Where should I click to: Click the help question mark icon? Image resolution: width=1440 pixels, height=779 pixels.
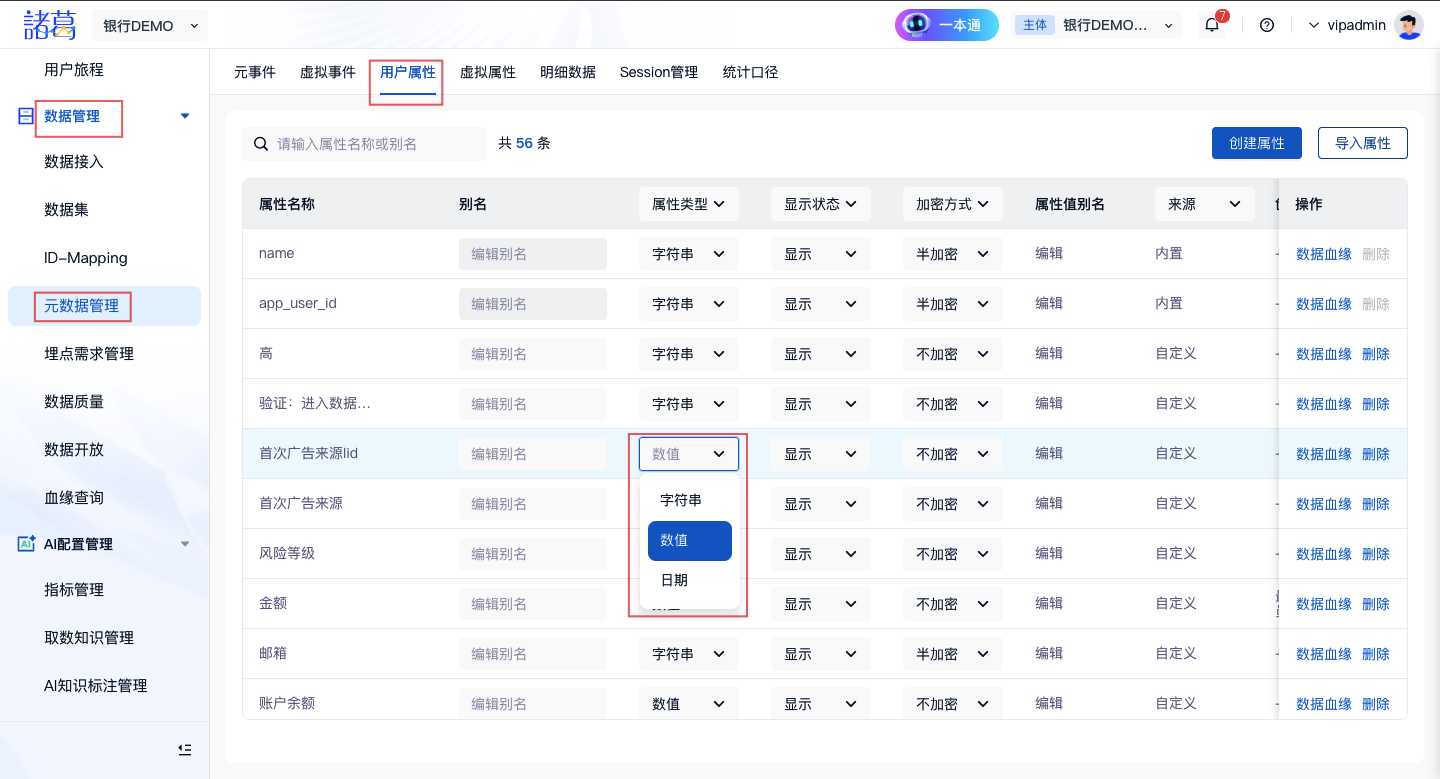click(x=1267, y=26)
